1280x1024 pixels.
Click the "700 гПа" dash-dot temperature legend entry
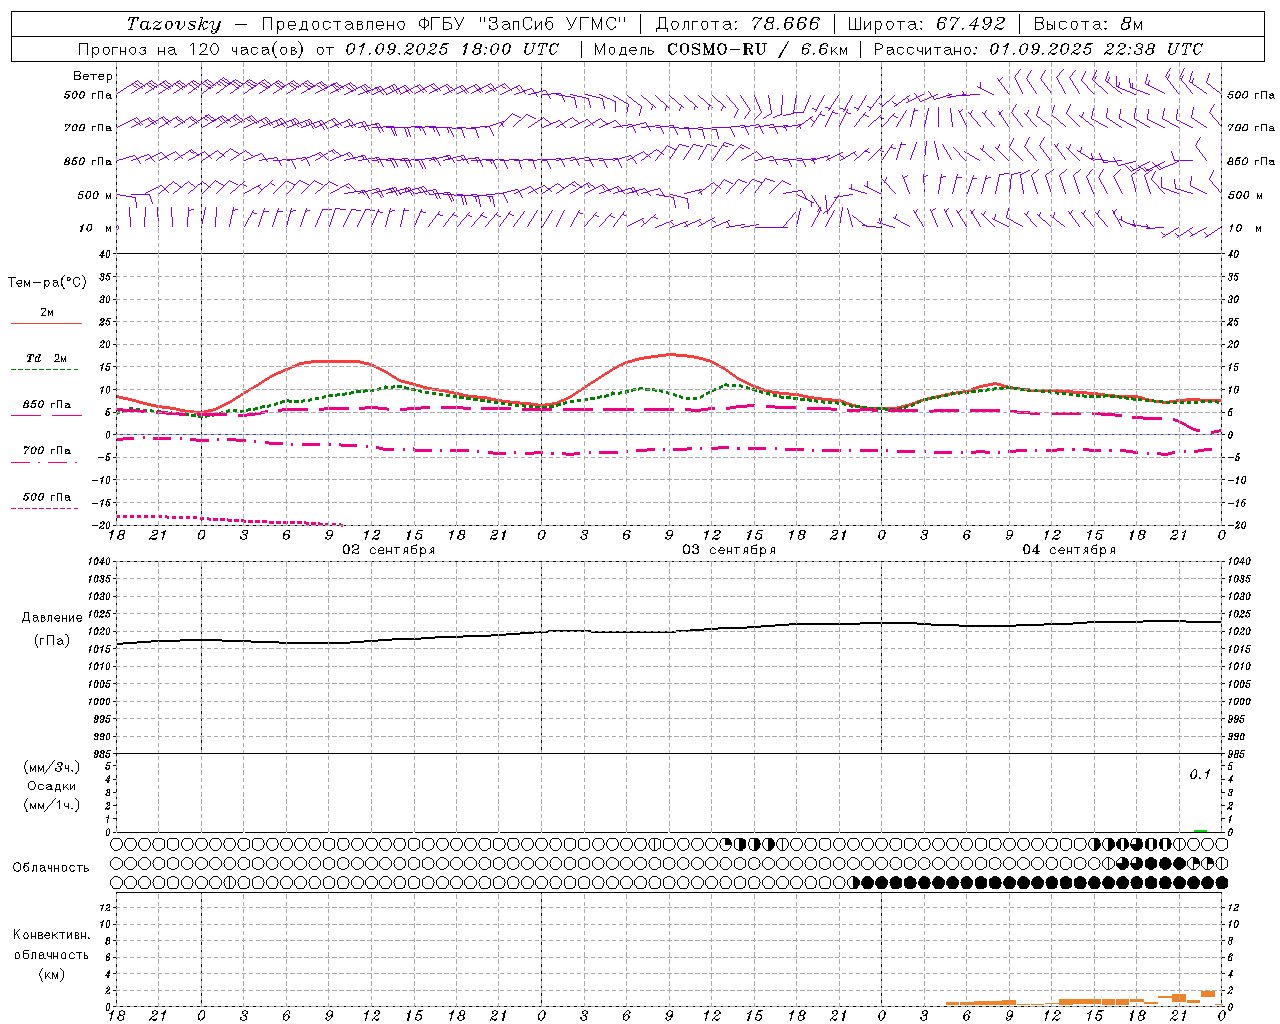(46, 451)
